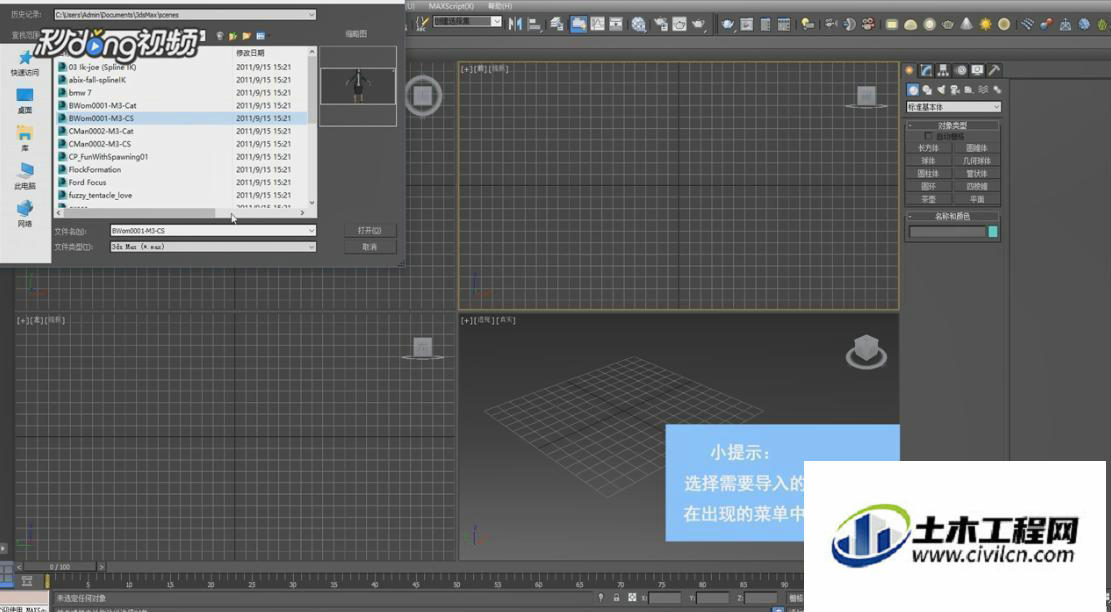
Task: Switch to the Modify panel tab
Action: click(x=926, y=70)
